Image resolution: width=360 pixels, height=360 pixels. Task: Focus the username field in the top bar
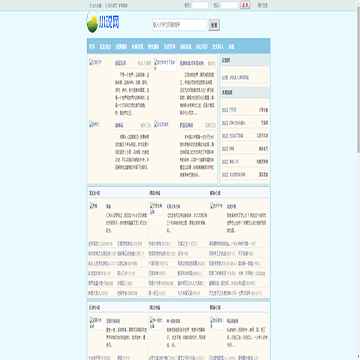(200, 5)
